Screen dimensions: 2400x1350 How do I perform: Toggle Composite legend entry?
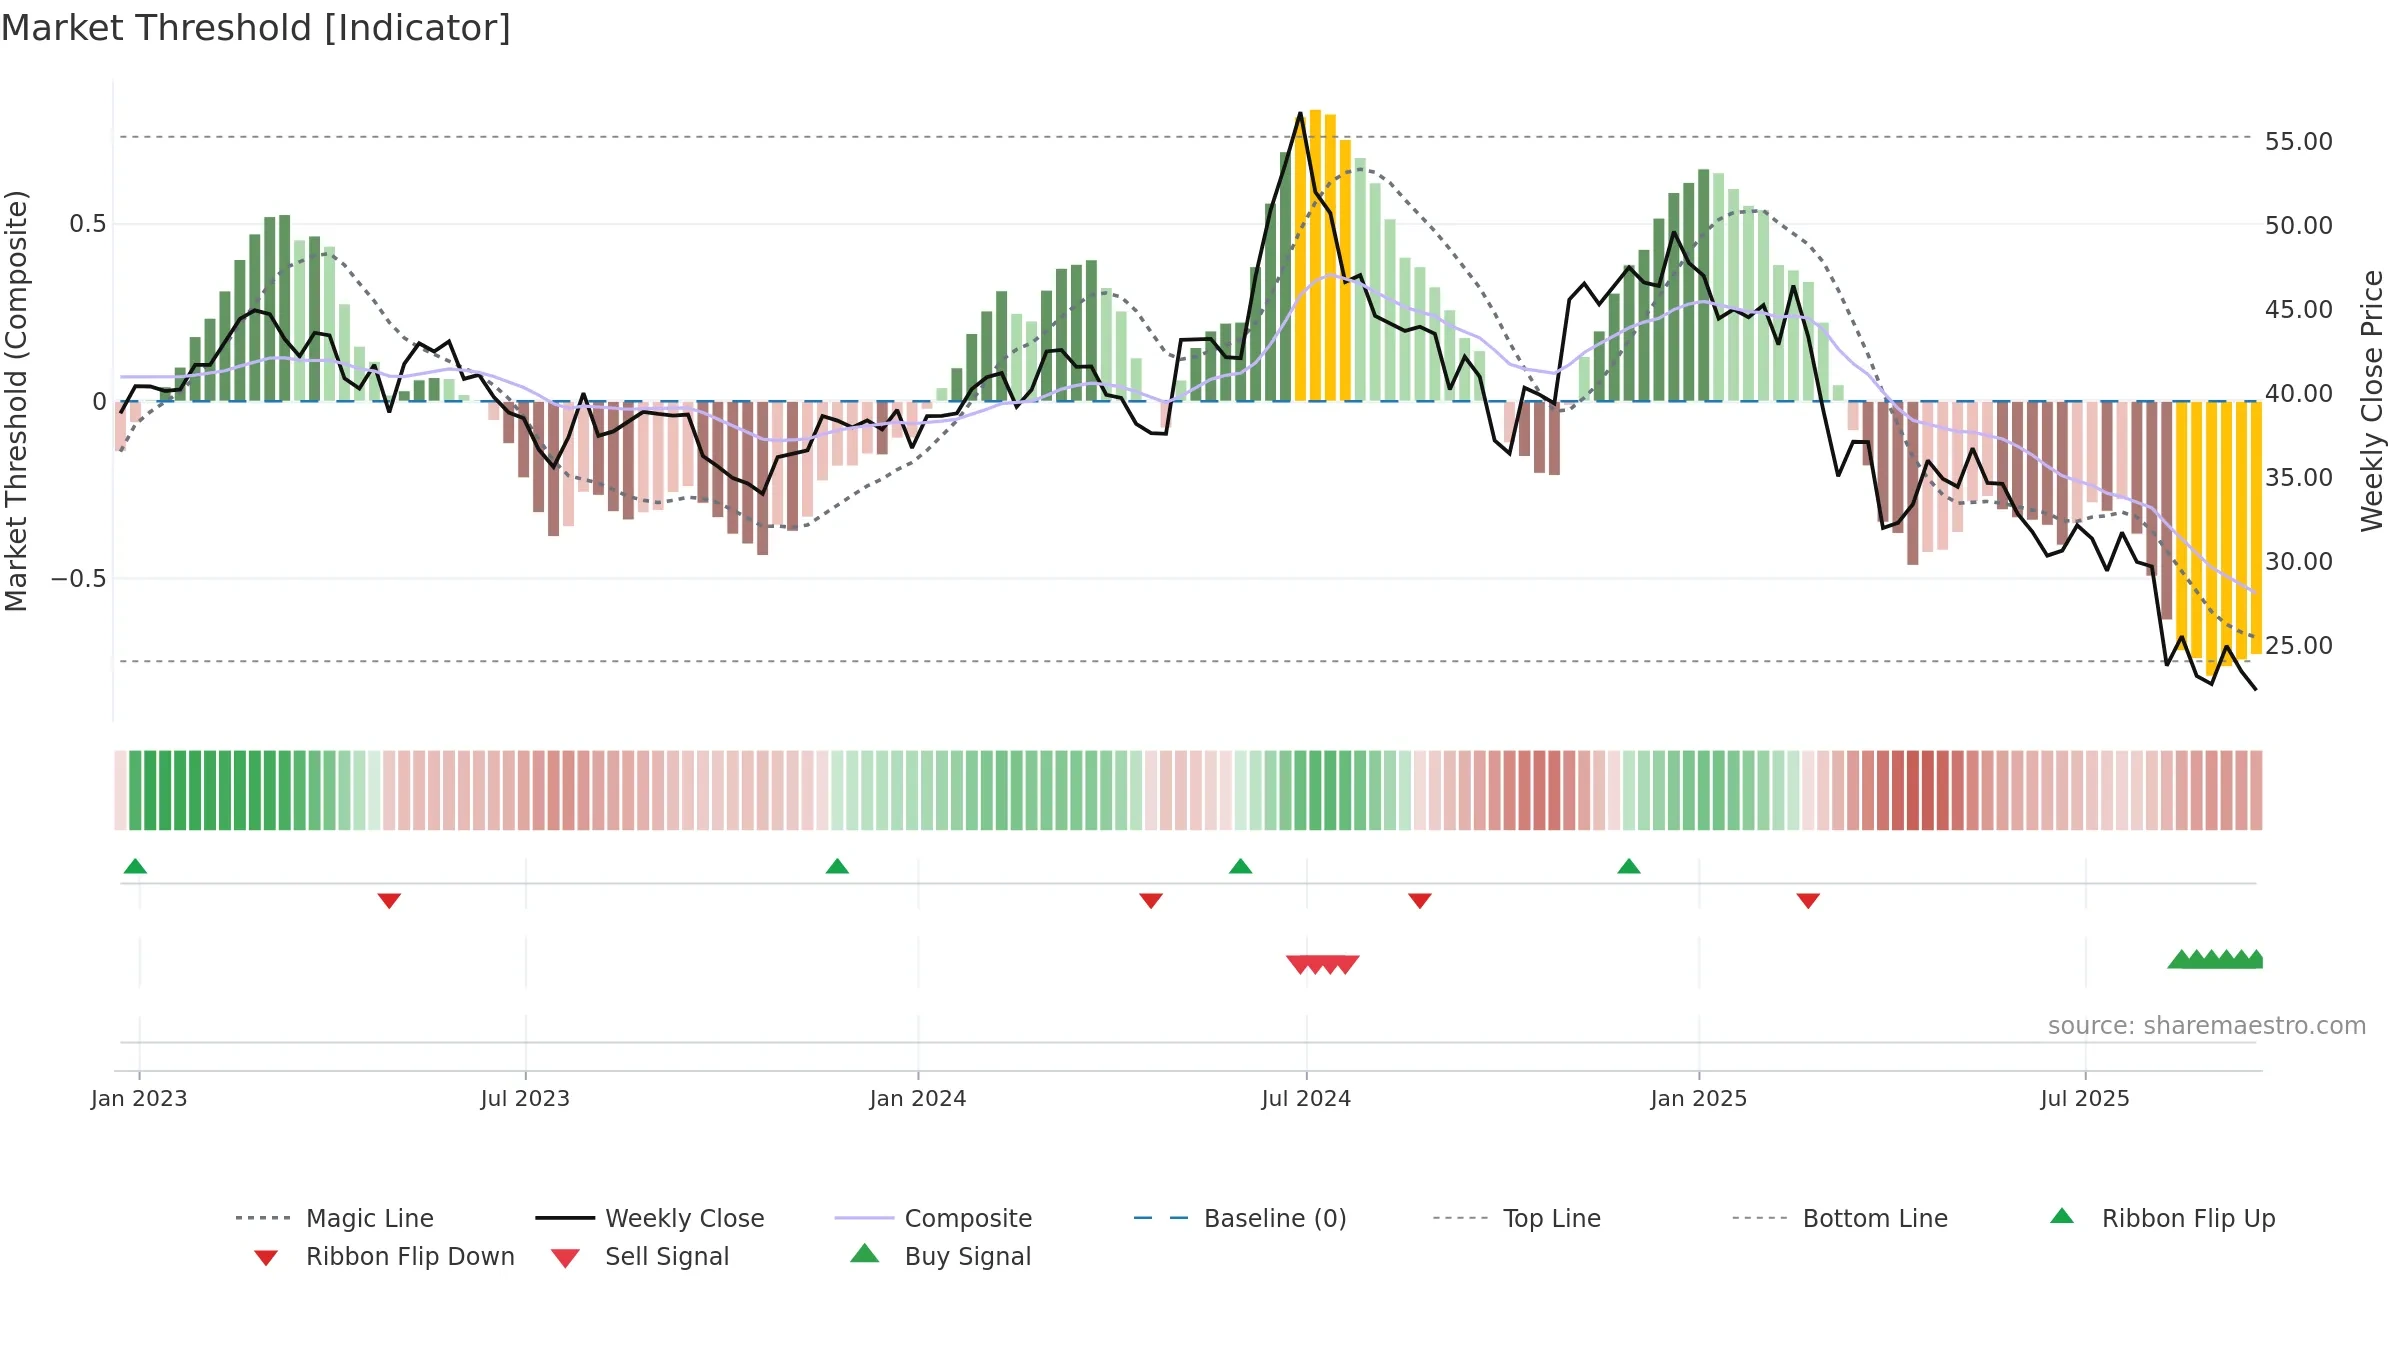933,1218
